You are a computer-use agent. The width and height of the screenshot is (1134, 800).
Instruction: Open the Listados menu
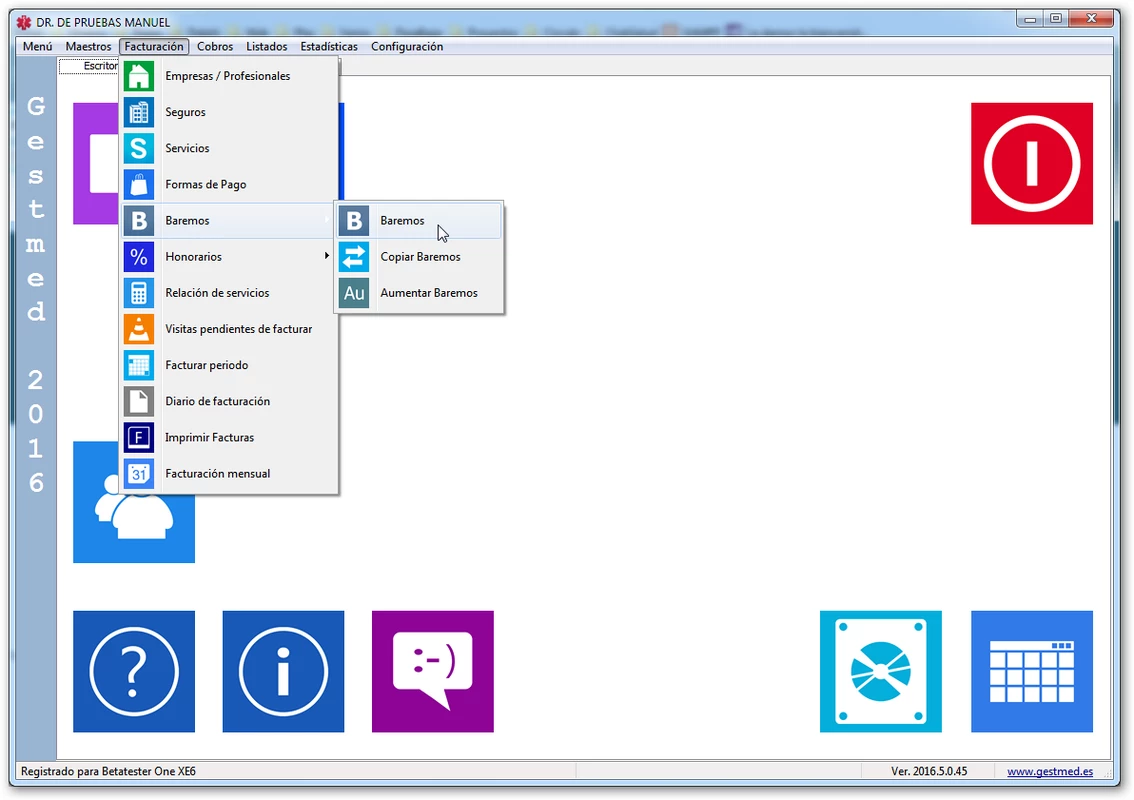267,46
